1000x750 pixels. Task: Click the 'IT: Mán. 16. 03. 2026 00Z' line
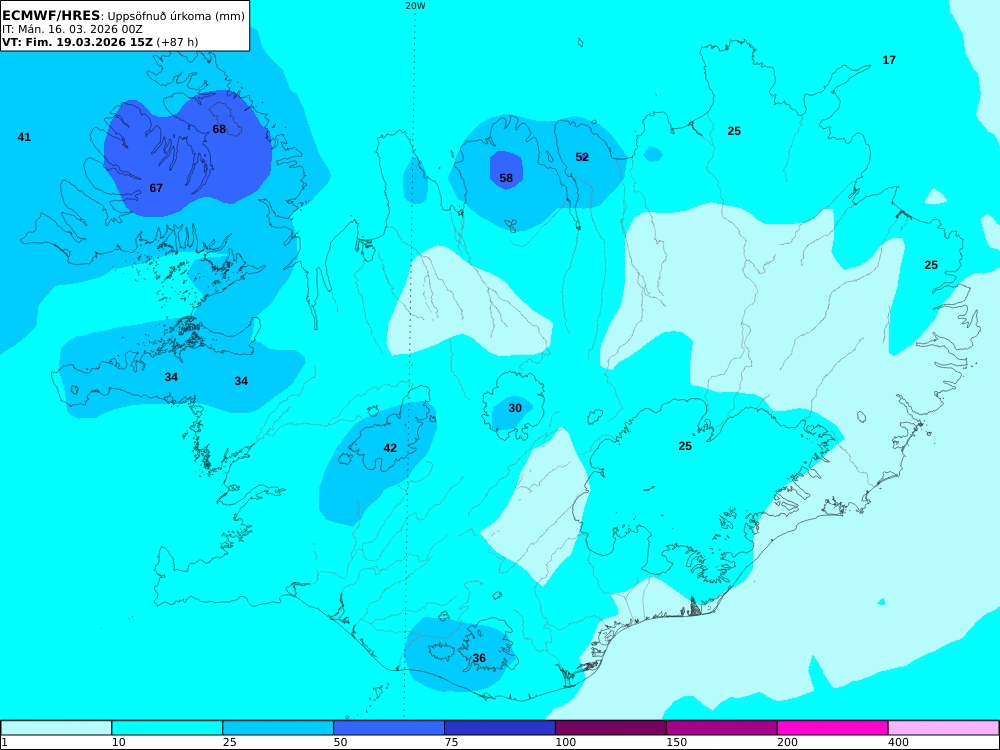pyautogui.click(x=72, y=29)
